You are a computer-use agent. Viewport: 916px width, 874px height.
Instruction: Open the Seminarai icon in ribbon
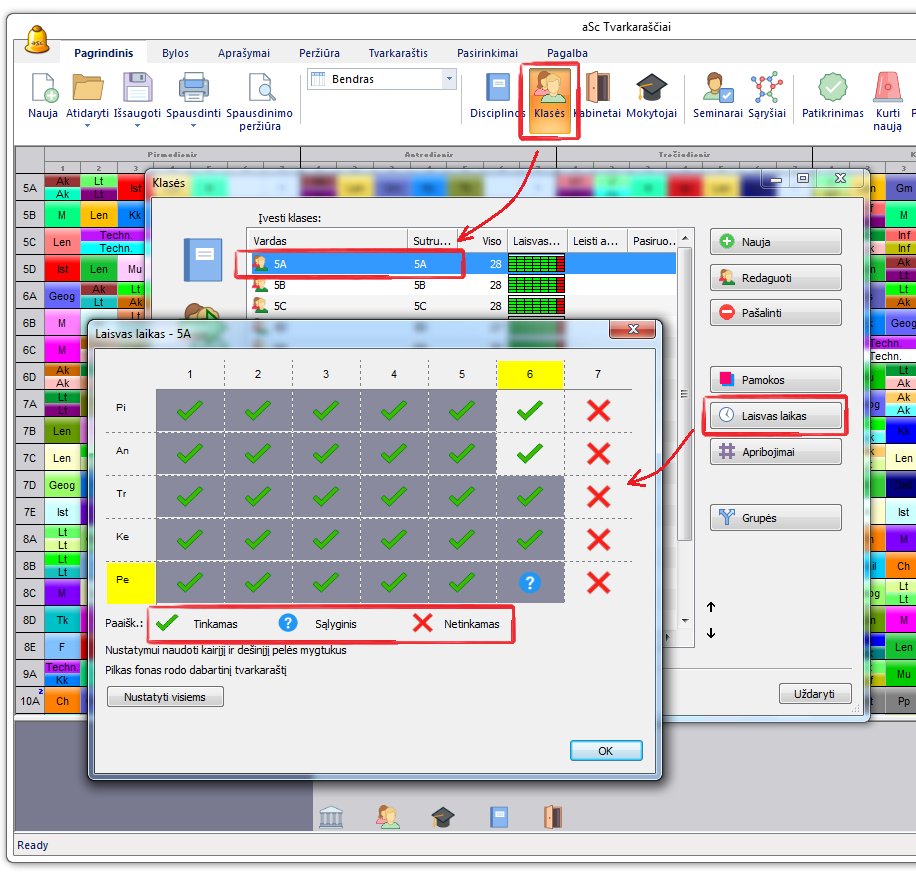pyautogui.click(x=717, y=89)
